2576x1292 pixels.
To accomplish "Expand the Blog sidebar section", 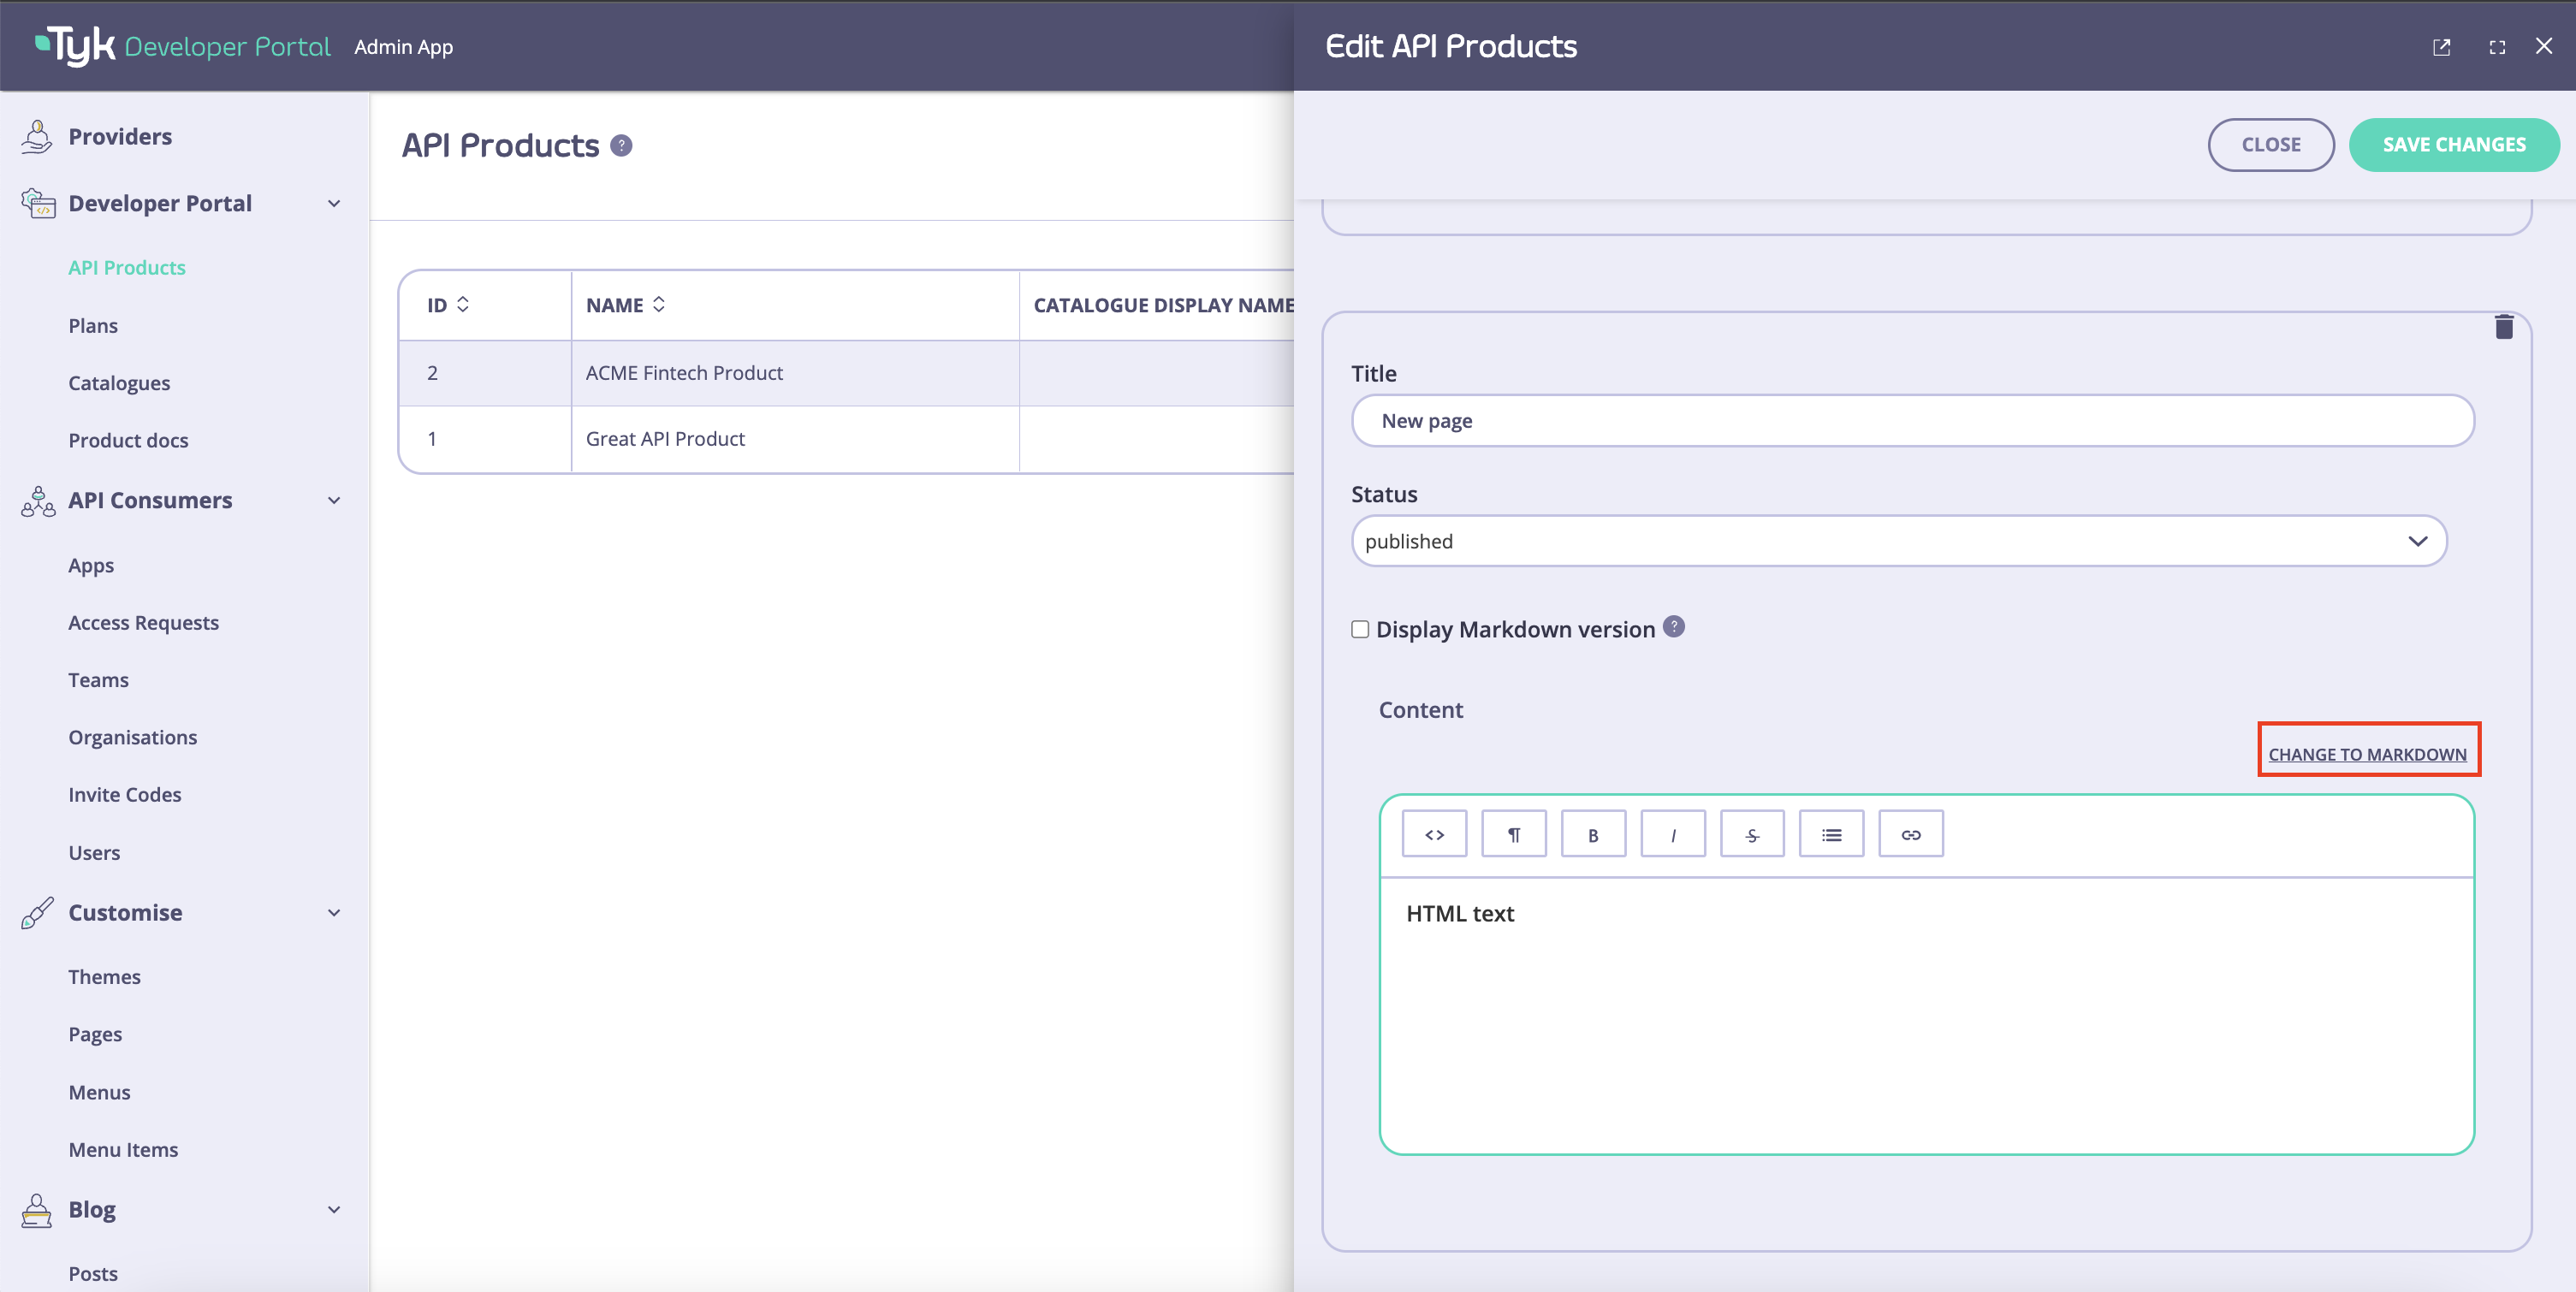I will tap(334, 1209).
